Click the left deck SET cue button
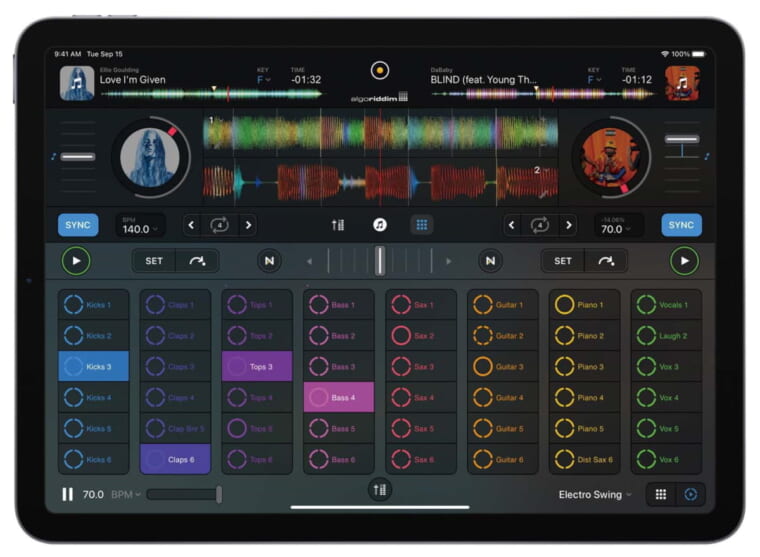The height and width of the screenshot is (557, 760). (x=154, y=261)
